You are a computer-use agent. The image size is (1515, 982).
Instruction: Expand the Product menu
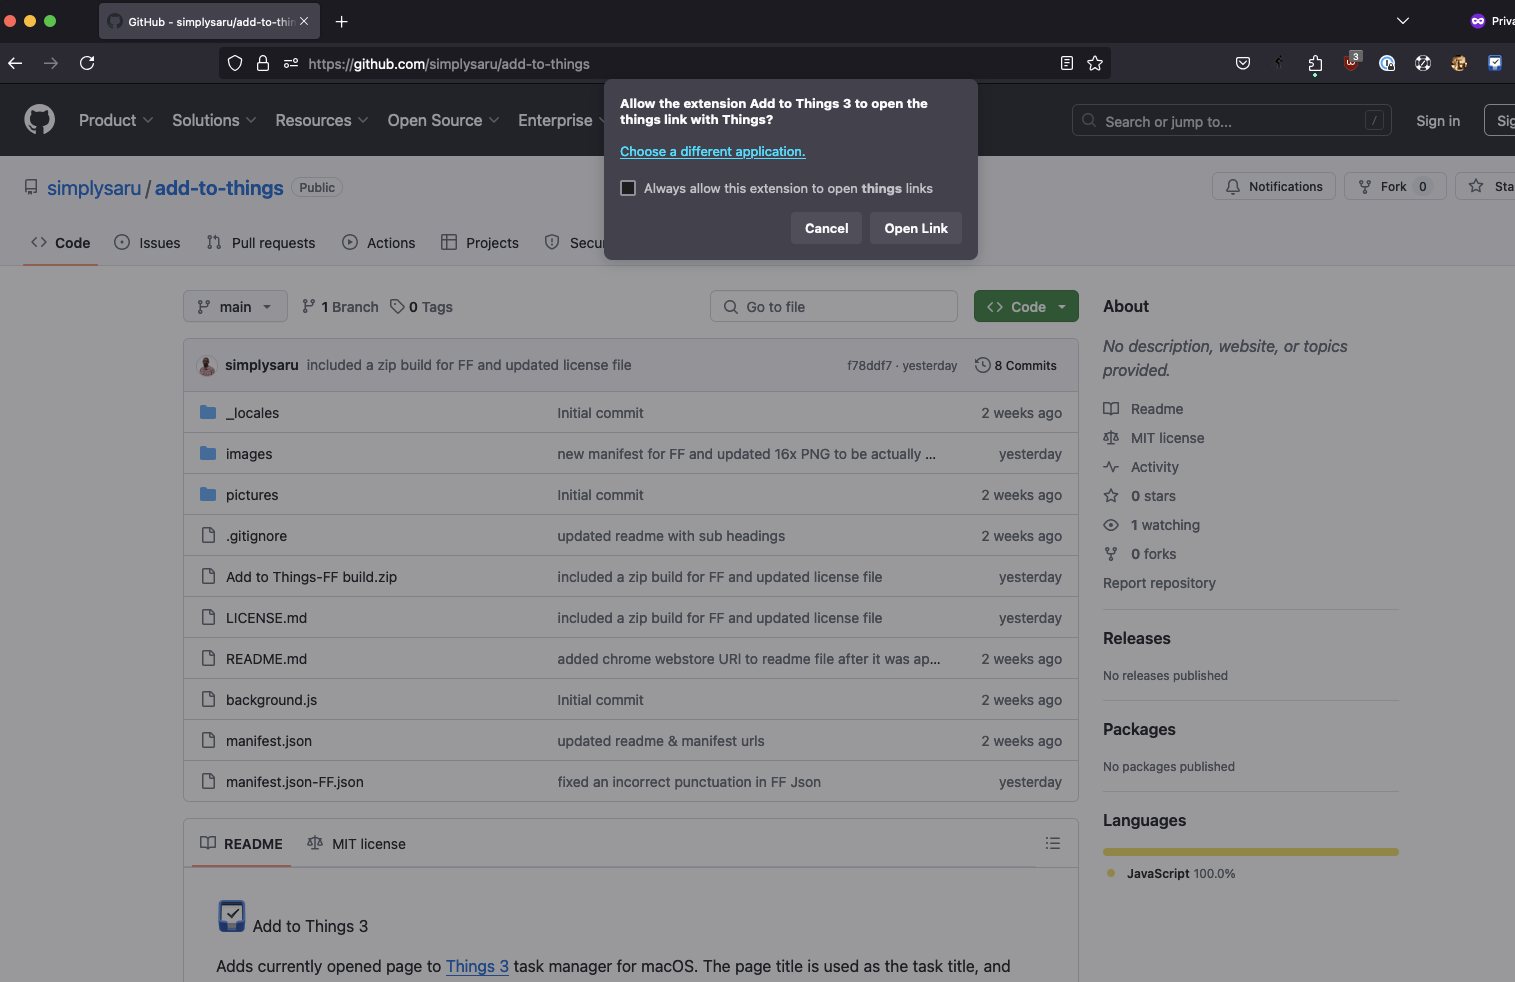(x=116, y=120)
